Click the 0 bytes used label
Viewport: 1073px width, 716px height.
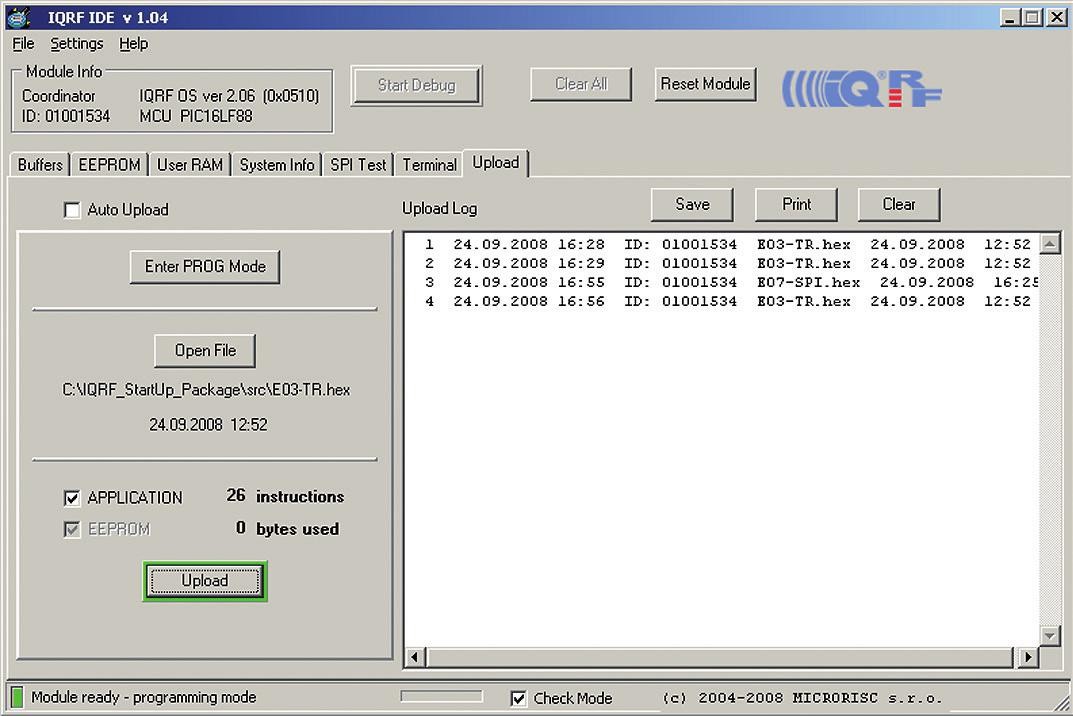[287, 528]
